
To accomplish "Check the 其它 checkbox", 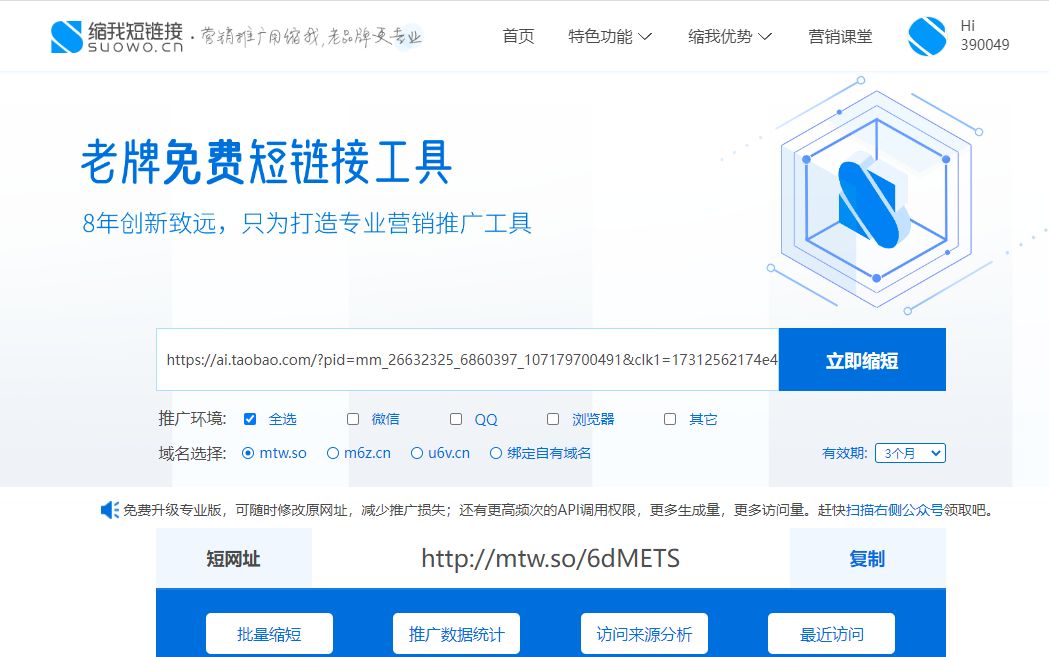I will [x=670, y=418].
